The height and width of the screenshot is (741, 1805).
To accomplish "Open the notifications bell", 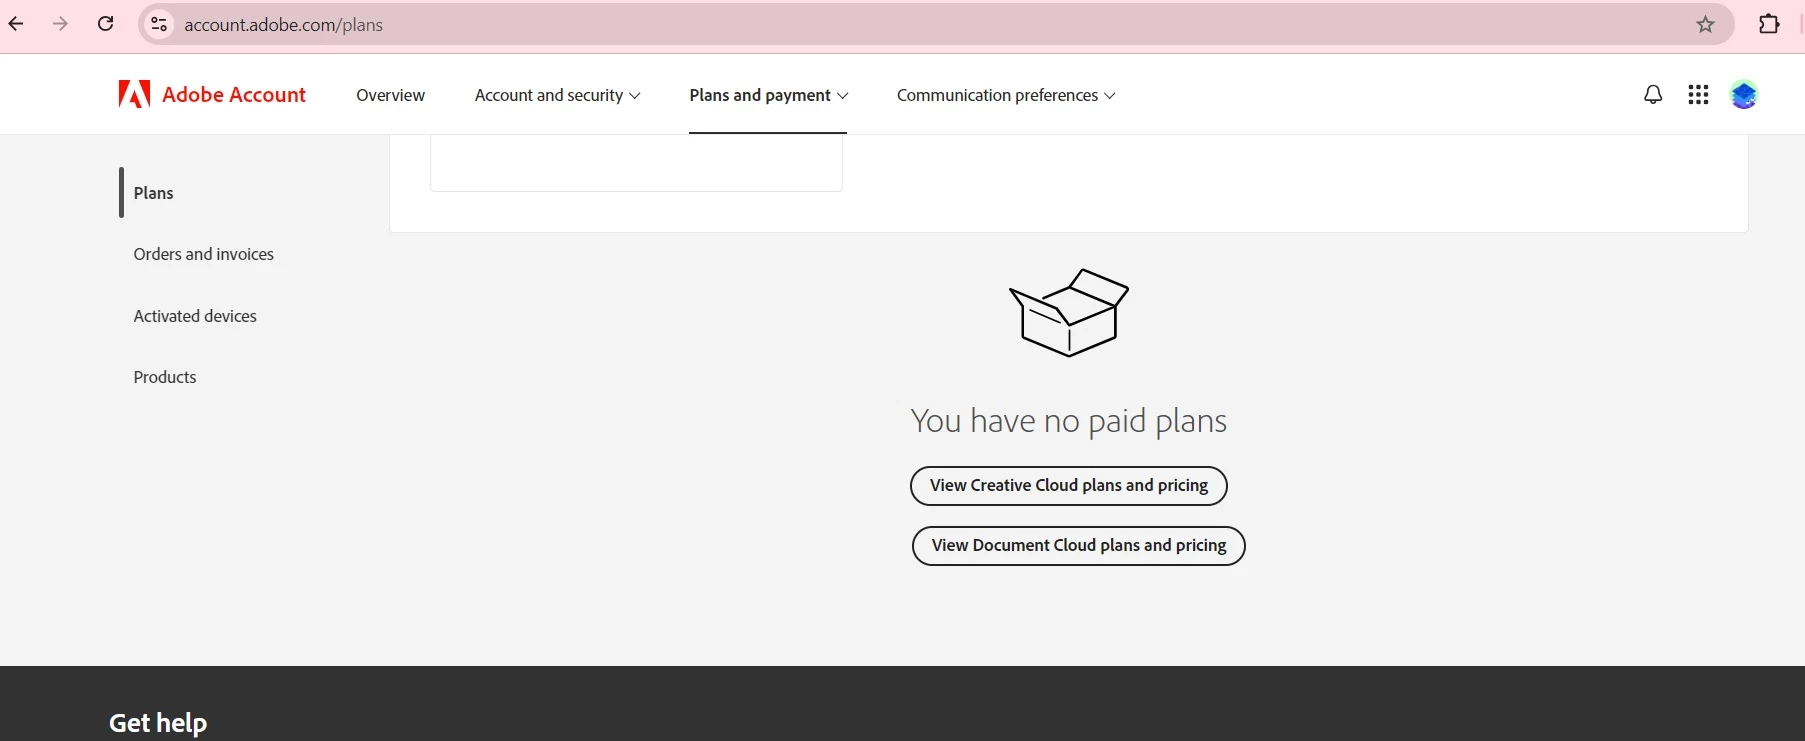I will 1653,94.
